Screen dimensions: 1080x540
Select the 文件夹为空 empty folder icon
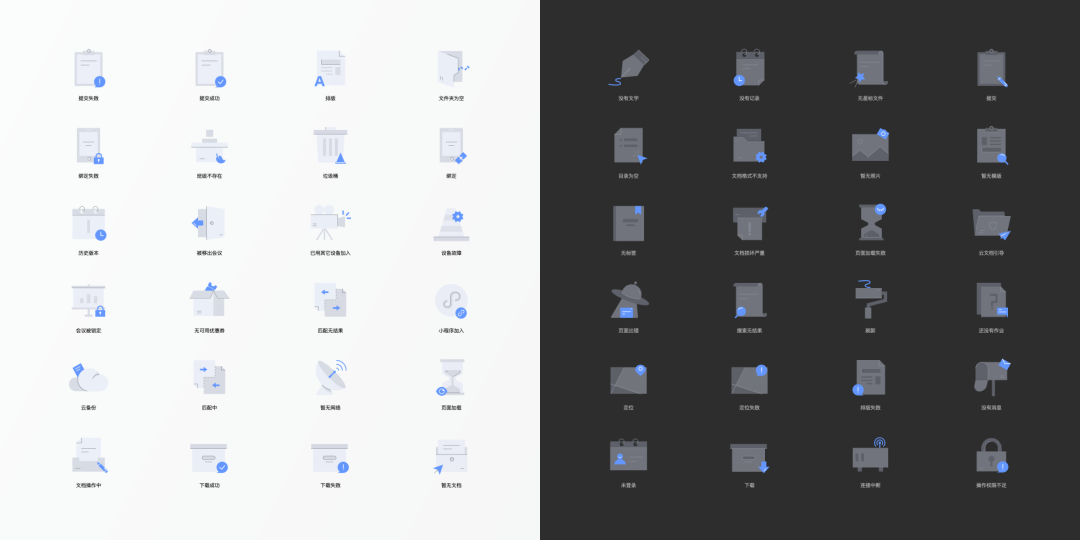point(453,68)
